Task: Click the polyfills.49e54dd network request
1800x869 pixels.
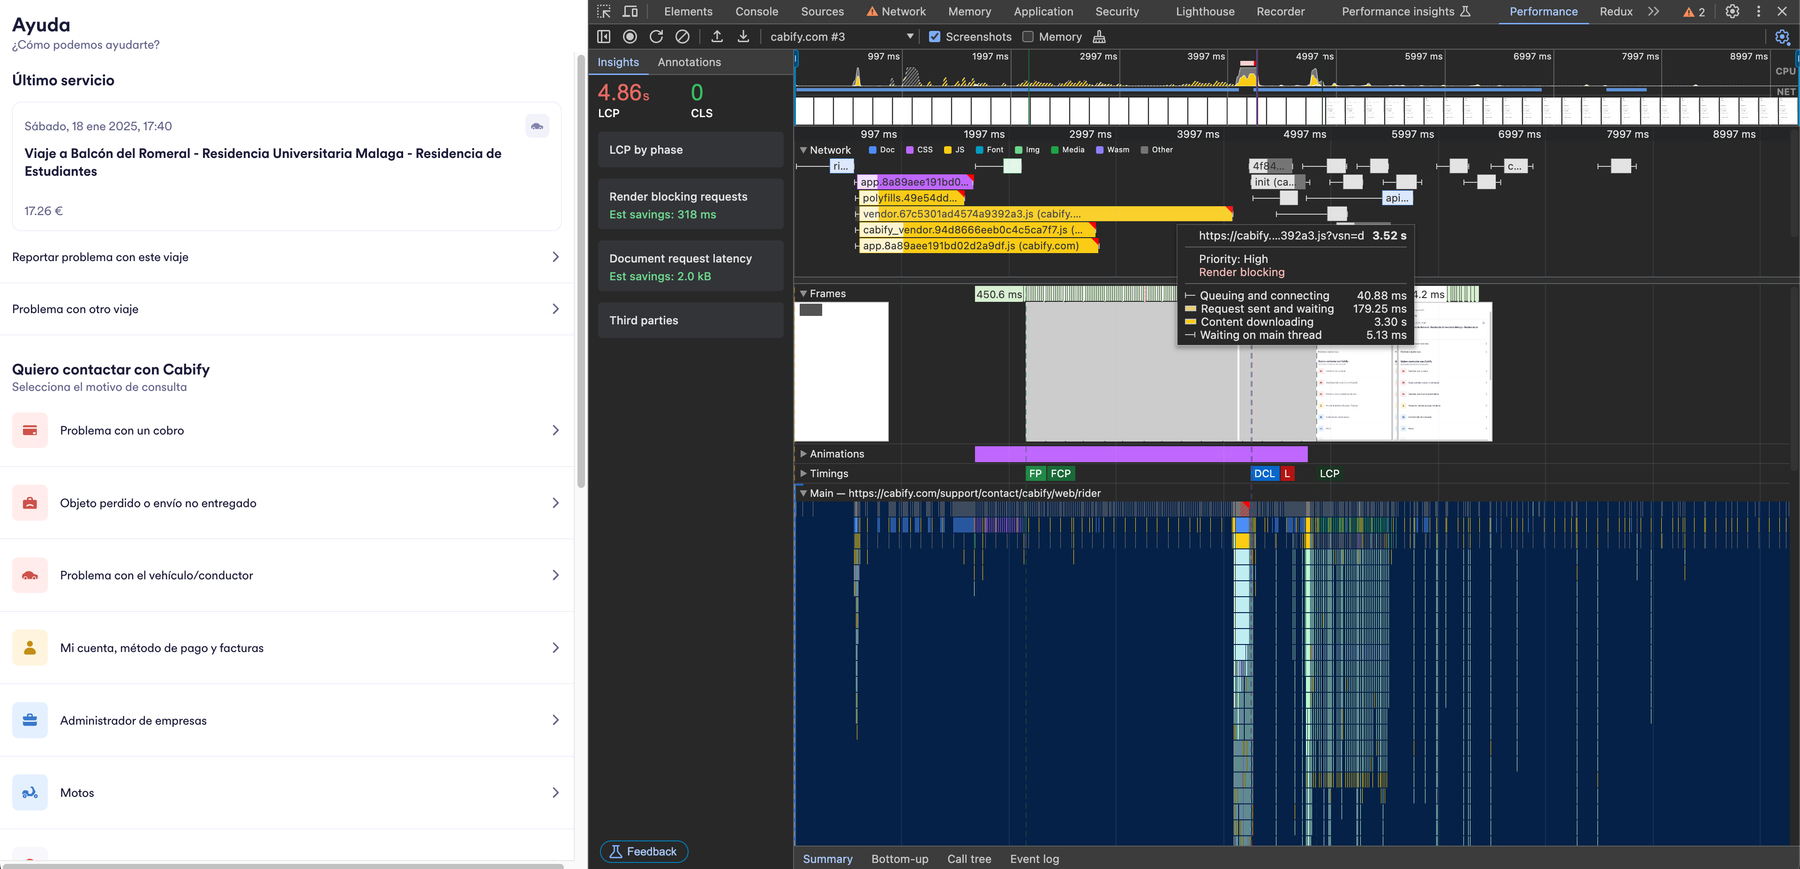Action: (910, 198)
